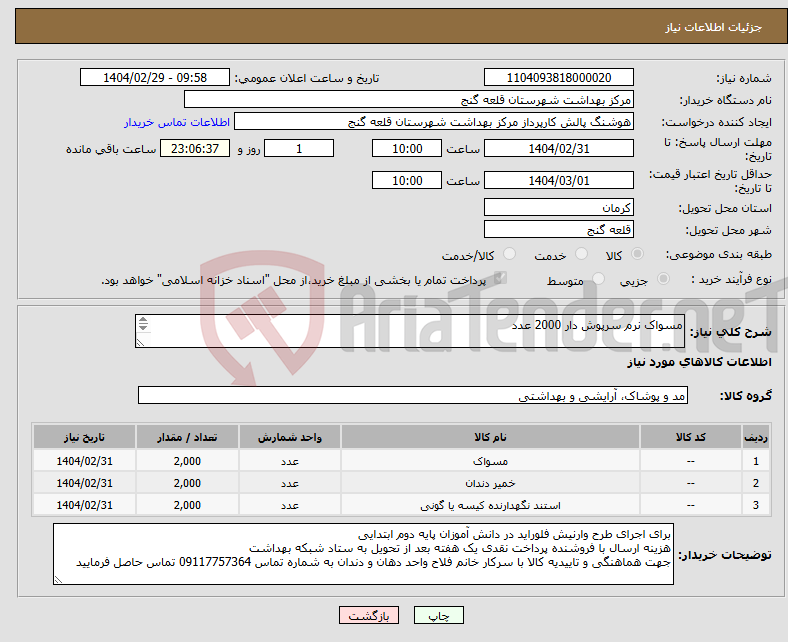Image resolution: width=788 pixels, height=642 pixels.
Task: Click the delivery city field قلعه گنج
Action: [558, 229]
